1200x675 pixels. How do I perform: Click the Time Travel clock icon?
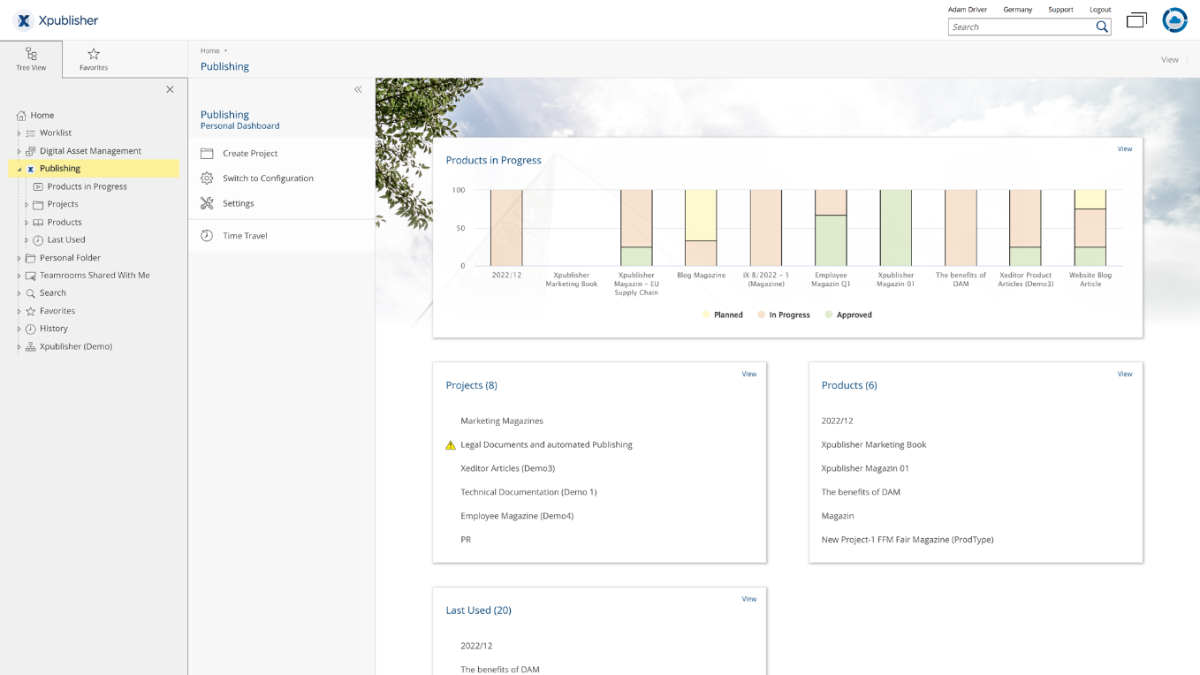(x=207, y=236)
